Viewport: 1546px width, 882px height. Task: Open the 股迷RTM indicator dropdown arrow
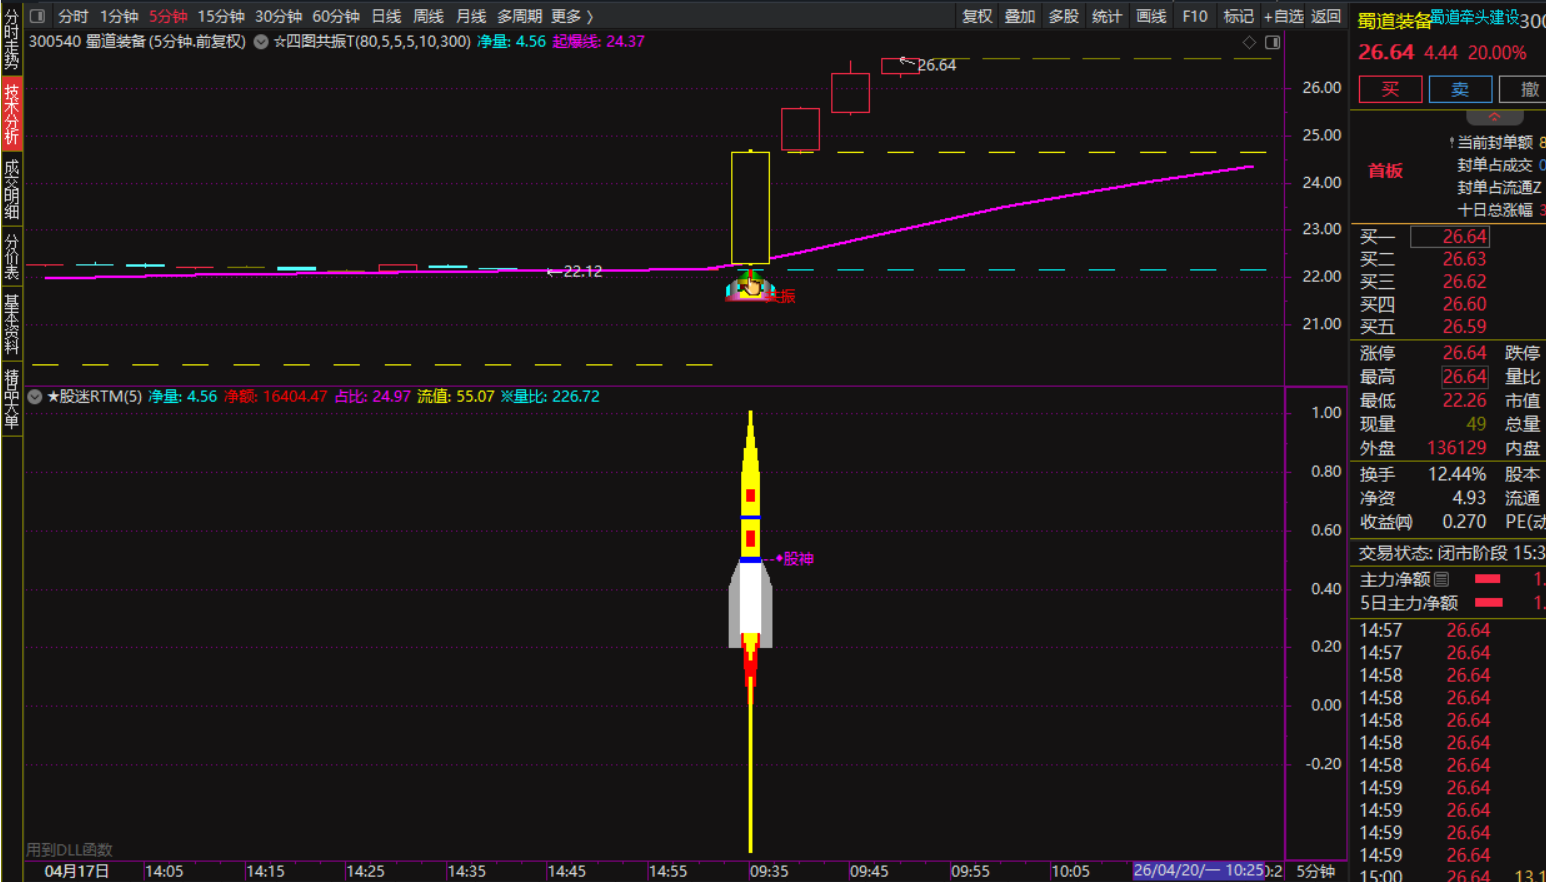pyautogui.click(x=35, y=397)
